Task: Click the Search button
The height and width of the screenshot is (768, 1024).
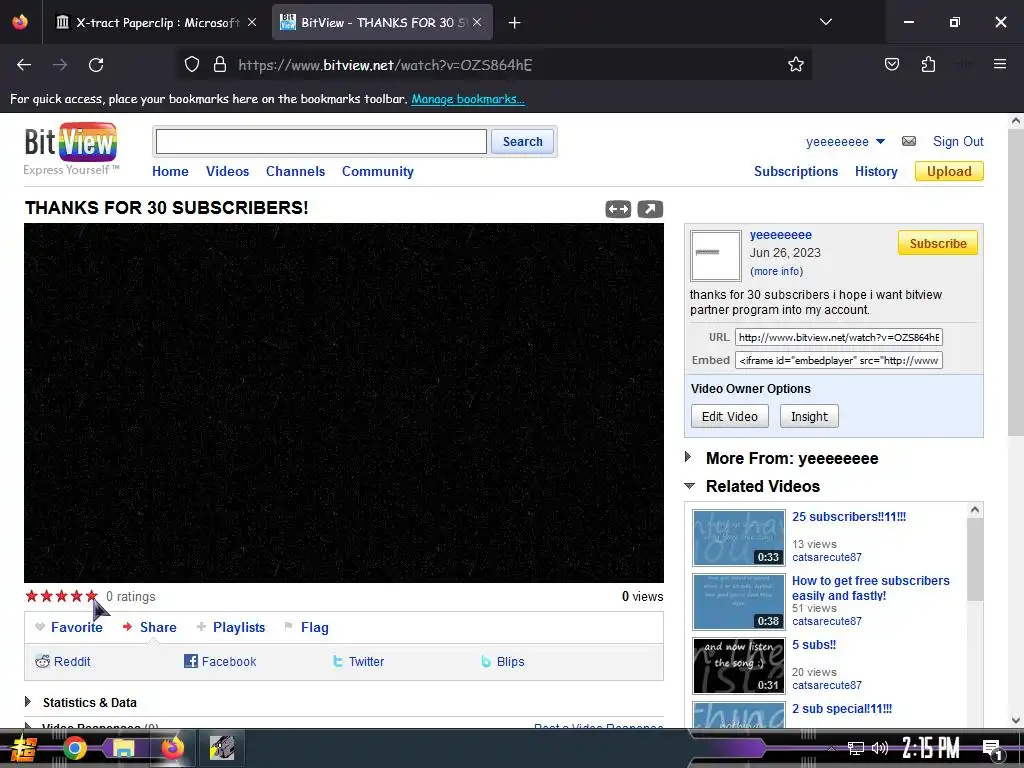Action: tap(522, 142)
